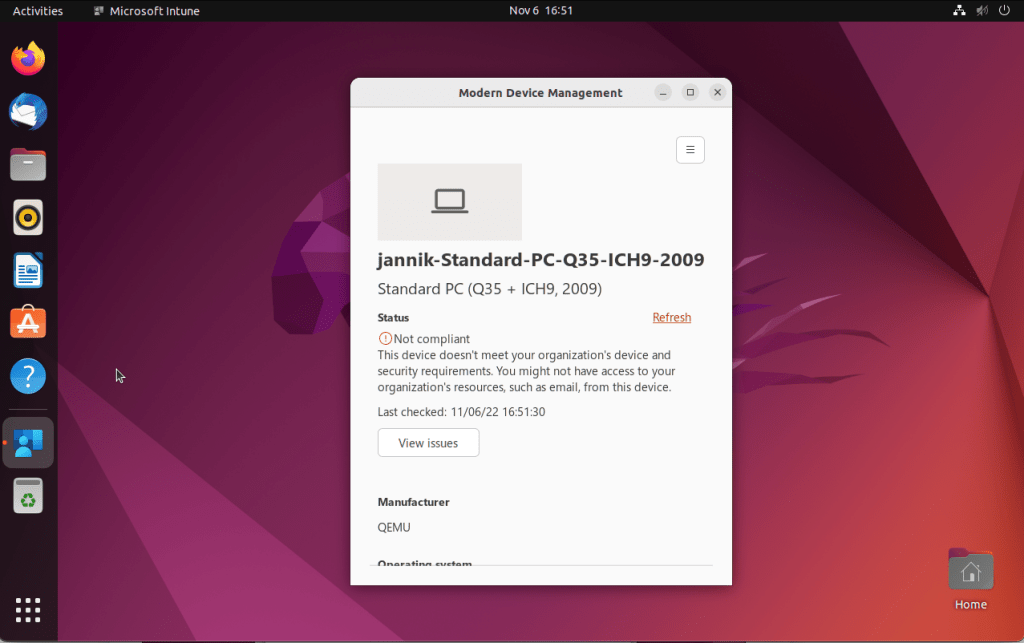The width and height of the screenshot is (1024, 643).
Task: Show Applications grid
Action: coord(28,609)
